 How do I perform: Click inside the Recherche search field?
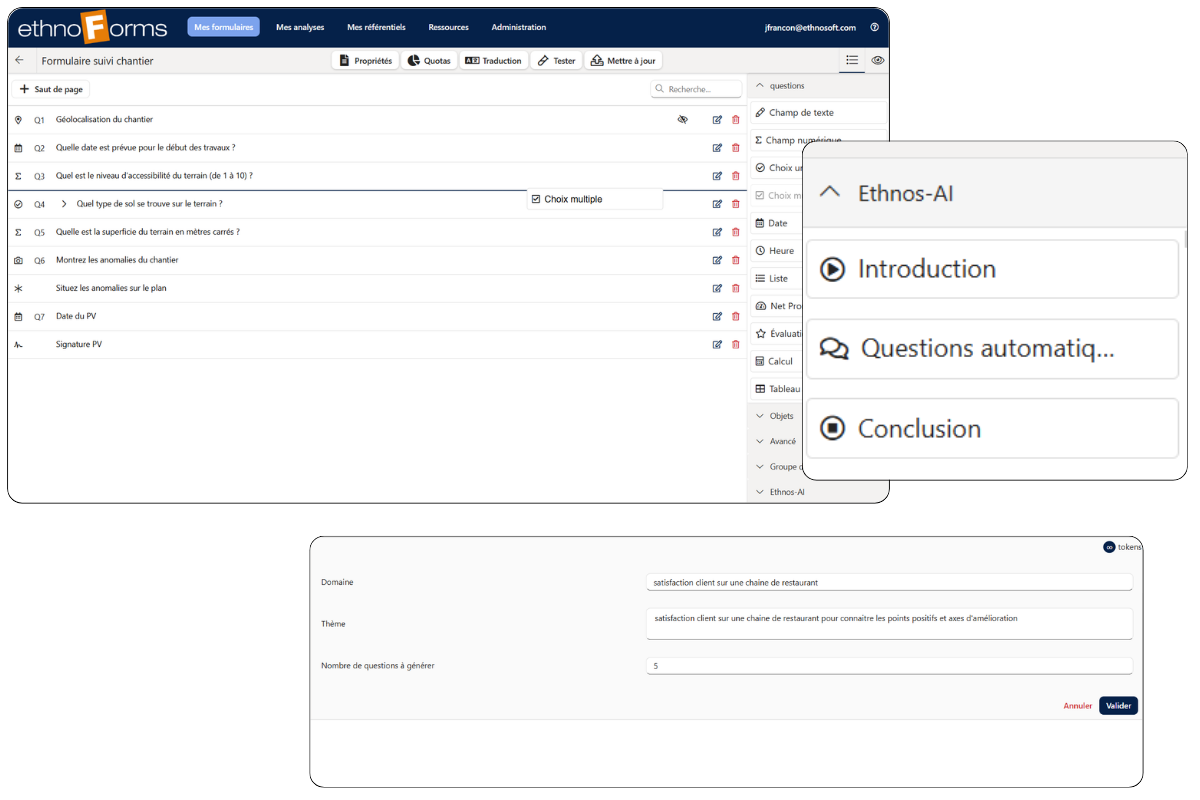697,88
